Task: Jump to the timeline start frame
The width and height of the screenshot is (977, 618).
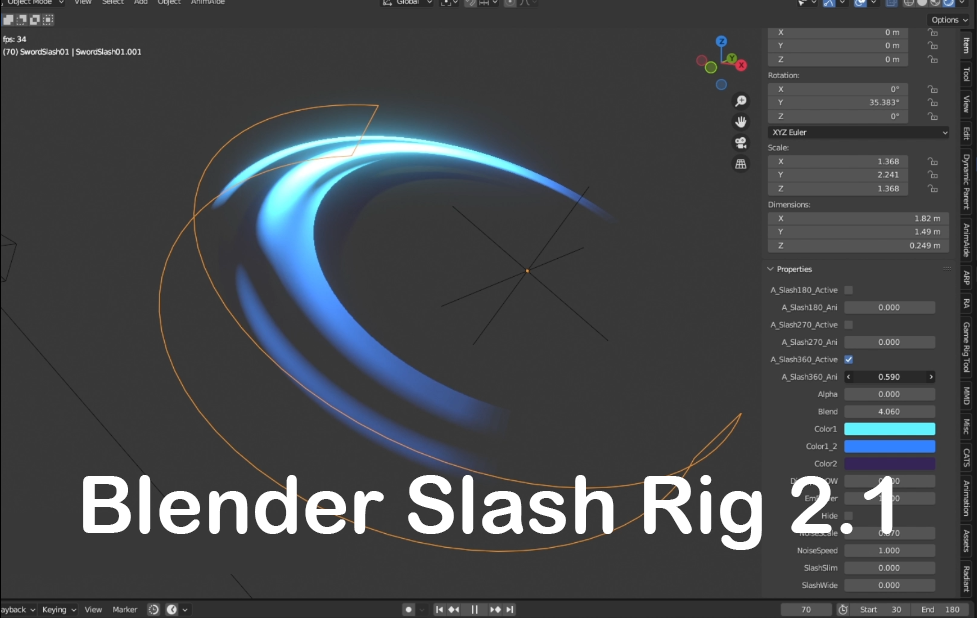Action: (x=439, y=609)
